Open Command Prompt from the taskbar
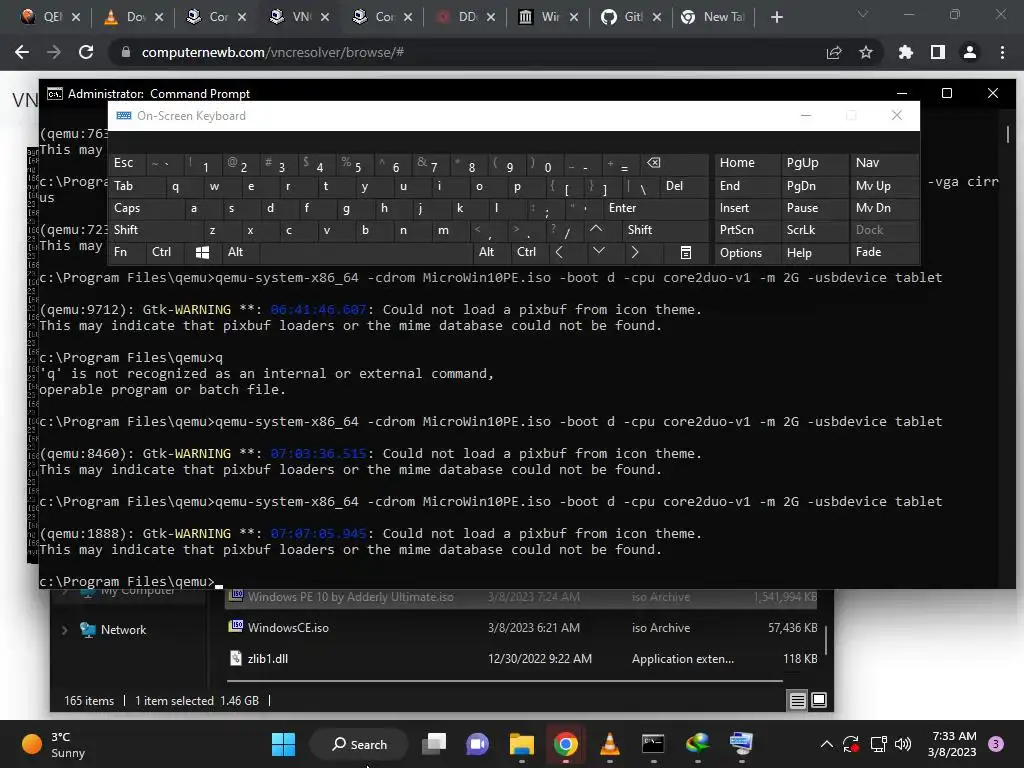Screen dimensions: 1024x768 653,744
